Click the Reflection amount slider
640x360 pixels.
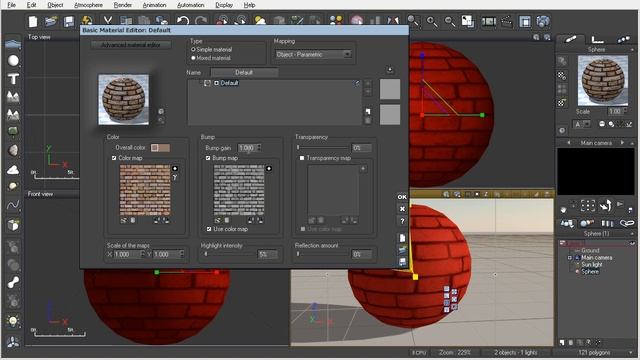323,254
